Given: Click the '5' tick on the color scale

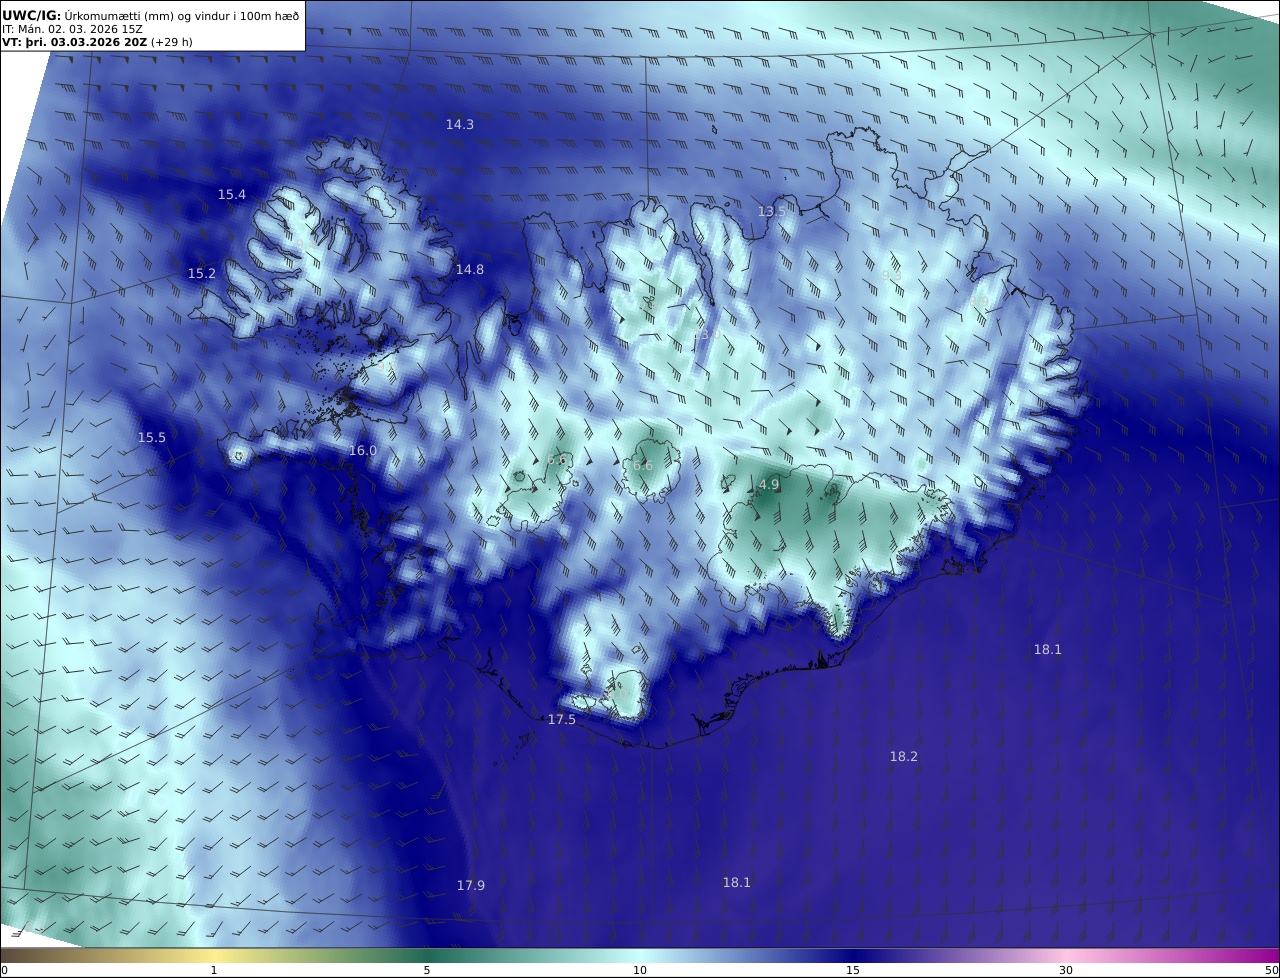Looking at the screenshot, I should click(427, 970).
